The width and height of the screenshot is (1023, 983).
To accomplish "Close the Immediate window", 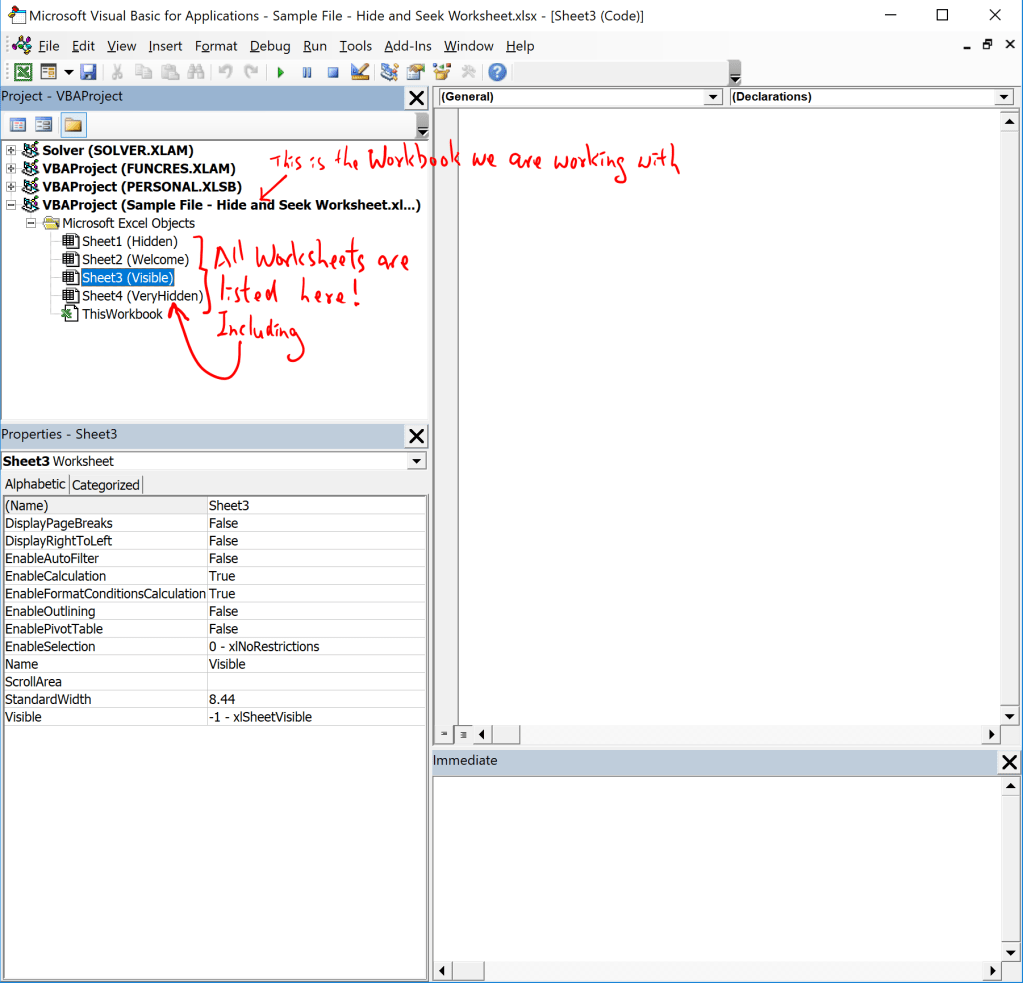I will coord(1007,762).
